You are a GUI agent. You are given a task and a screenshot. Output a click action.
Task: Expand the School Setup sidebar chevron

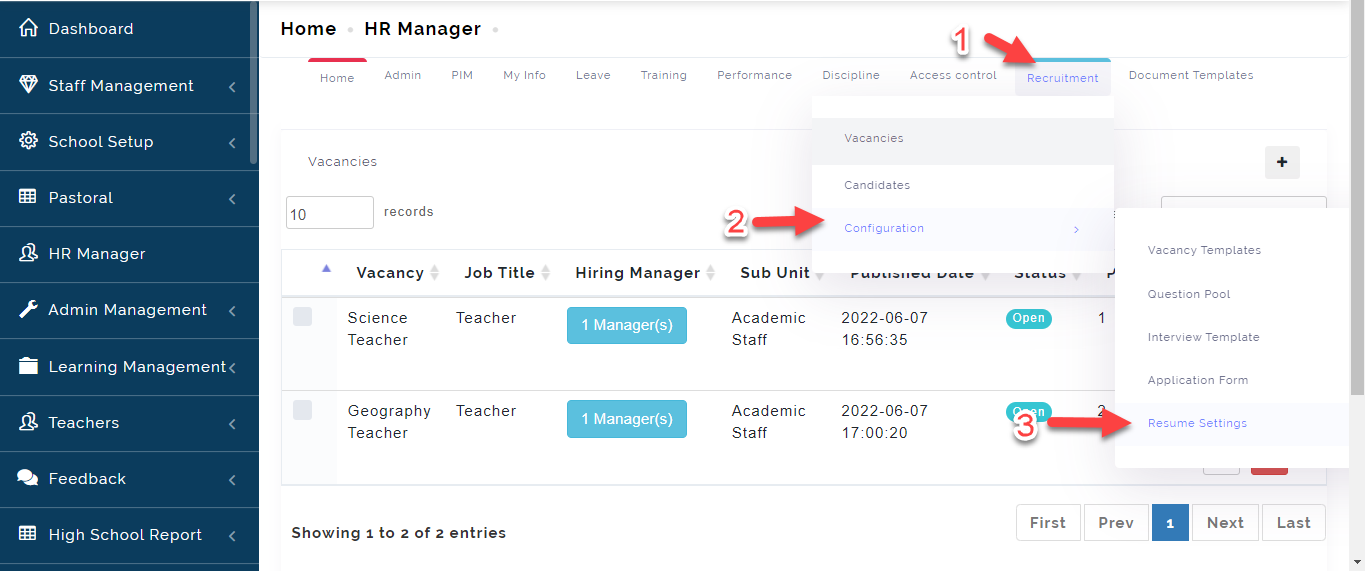232,143
